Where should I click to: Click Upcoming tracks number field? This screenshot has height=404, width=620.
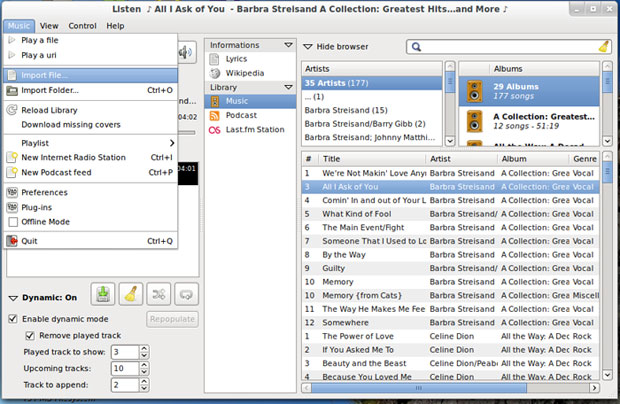125,368
